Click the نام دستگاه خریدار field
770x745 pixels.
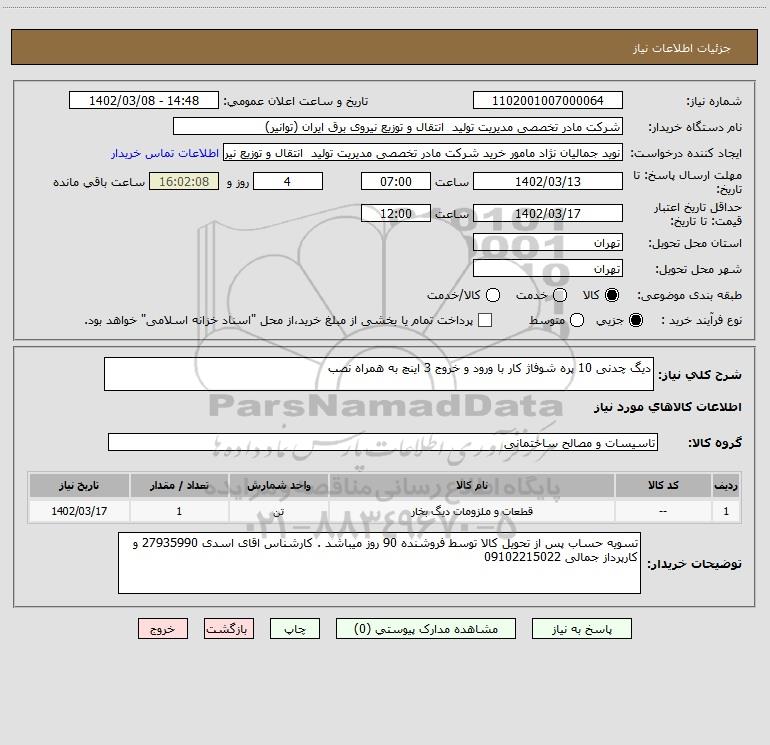398,126
